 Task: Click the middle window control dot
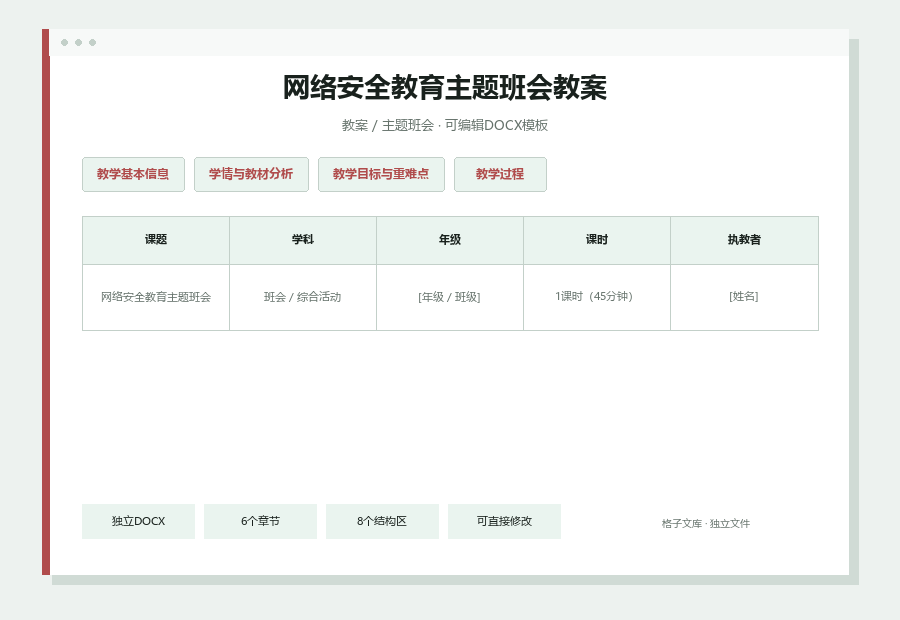(x=79, y=42)
